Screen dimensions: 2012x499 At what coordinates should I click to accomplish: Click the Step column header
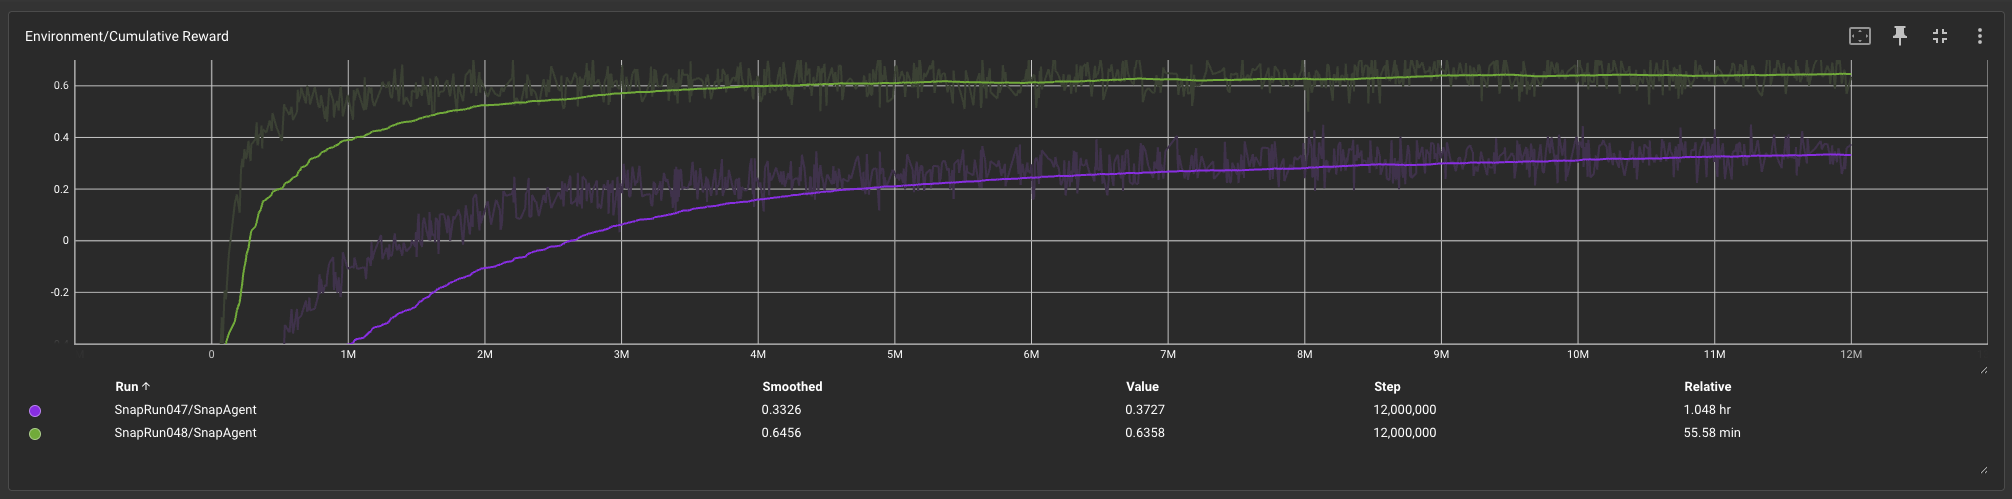pos(1387,387)
